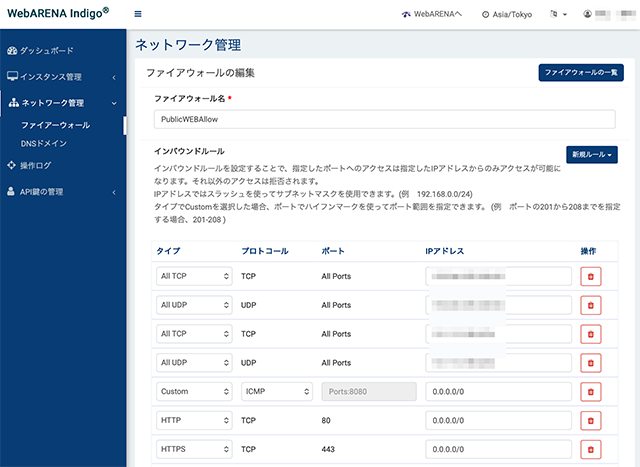The image size is (640, 467).
Task: Click the ファイアウォール名 text field
Action: (x=384, y=119)
